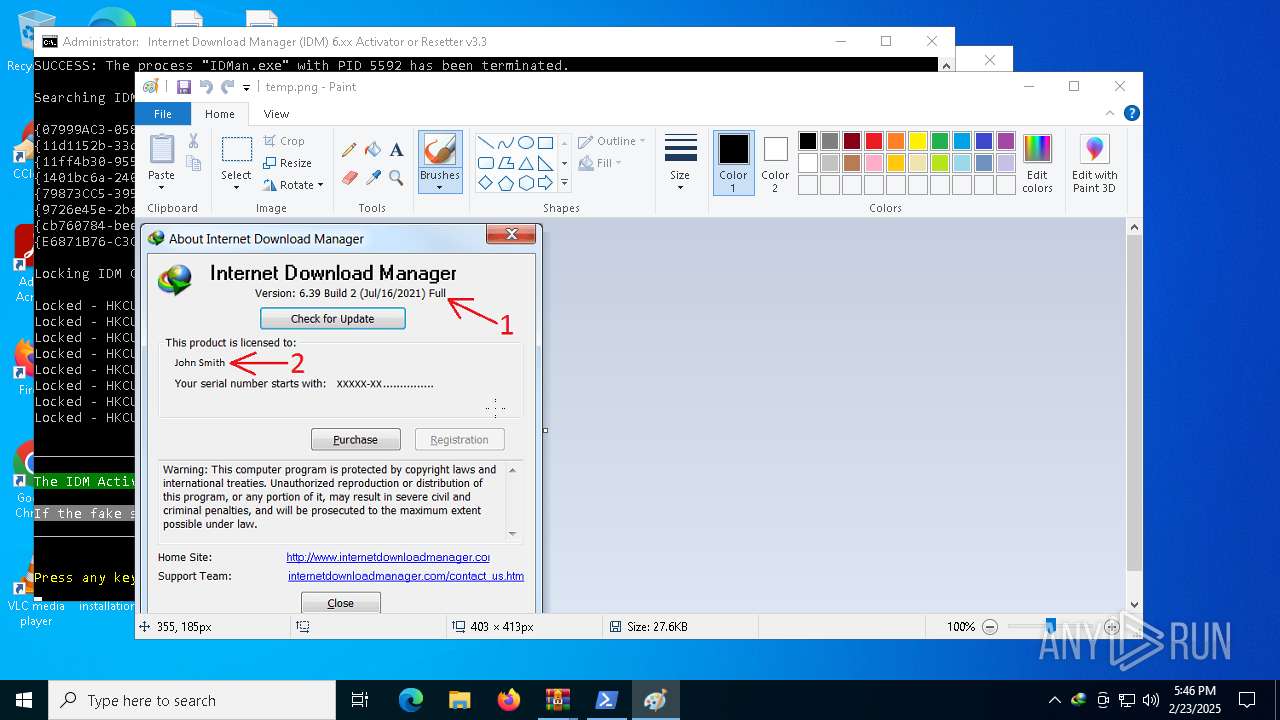The width and height of the screenshot is (1280, 720).
Task: Pick the yellow color swatch
Action: 918,141
